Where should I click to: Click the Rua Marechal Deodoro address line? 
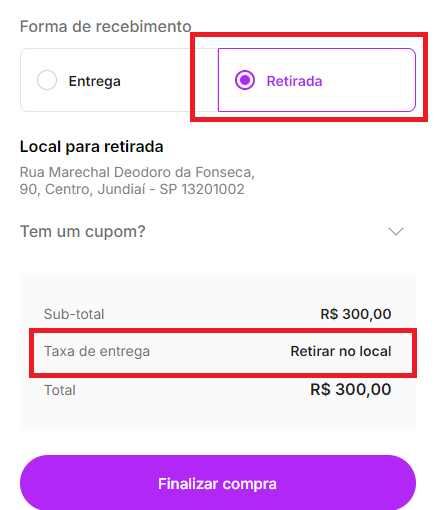[137, 172]
